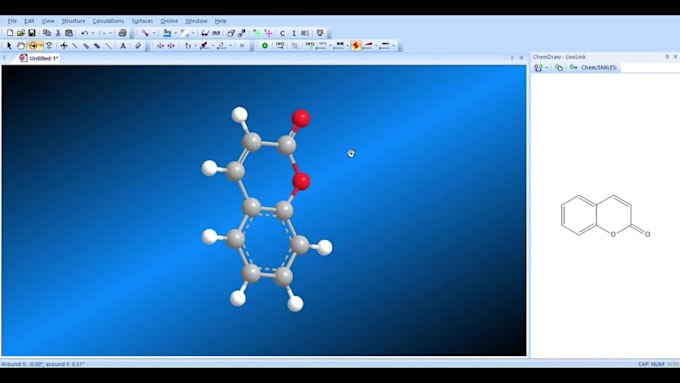Expand the dropdown after the lightning icon
680x383 pixels.
[376, 46]
